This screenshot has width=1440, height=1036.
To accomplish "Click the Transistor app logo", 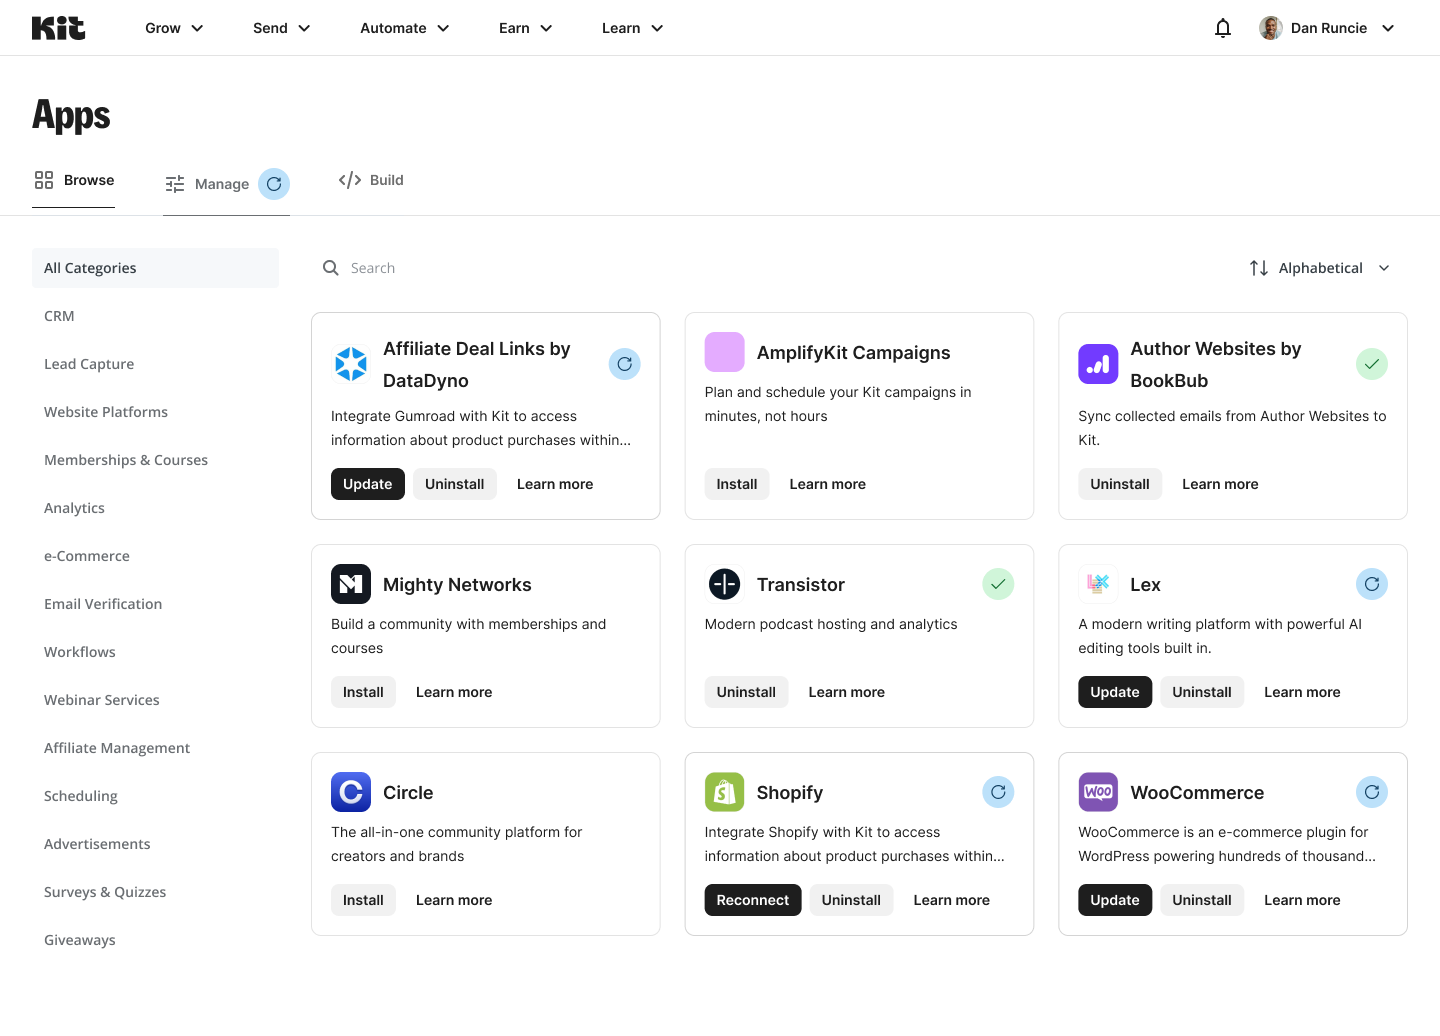I will 725,584.
